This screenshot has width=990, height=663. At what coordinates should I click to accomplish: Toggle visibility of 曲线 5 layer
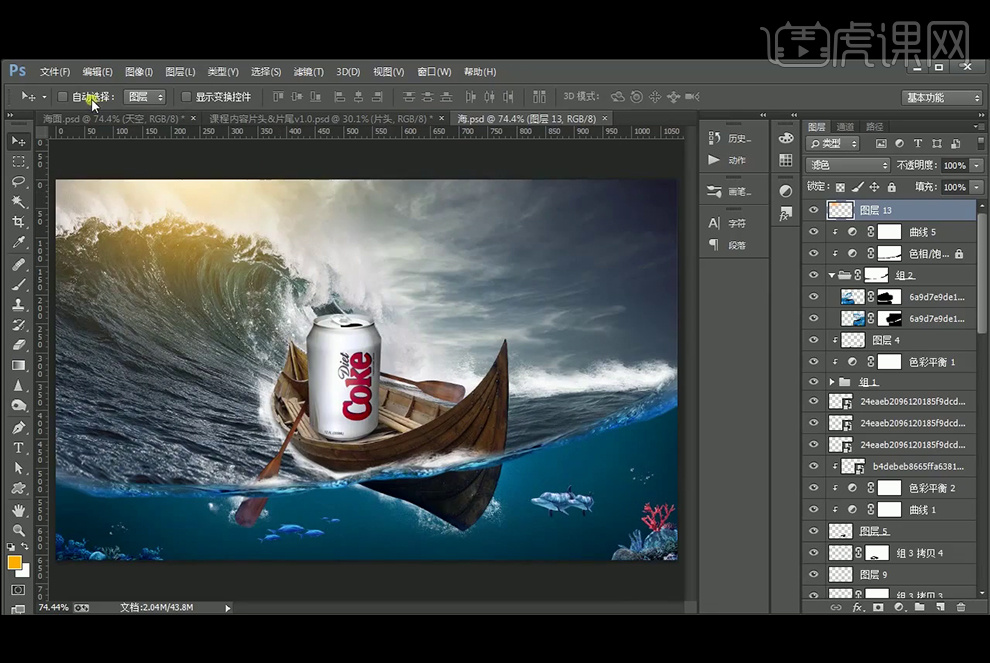pos(813,232)
